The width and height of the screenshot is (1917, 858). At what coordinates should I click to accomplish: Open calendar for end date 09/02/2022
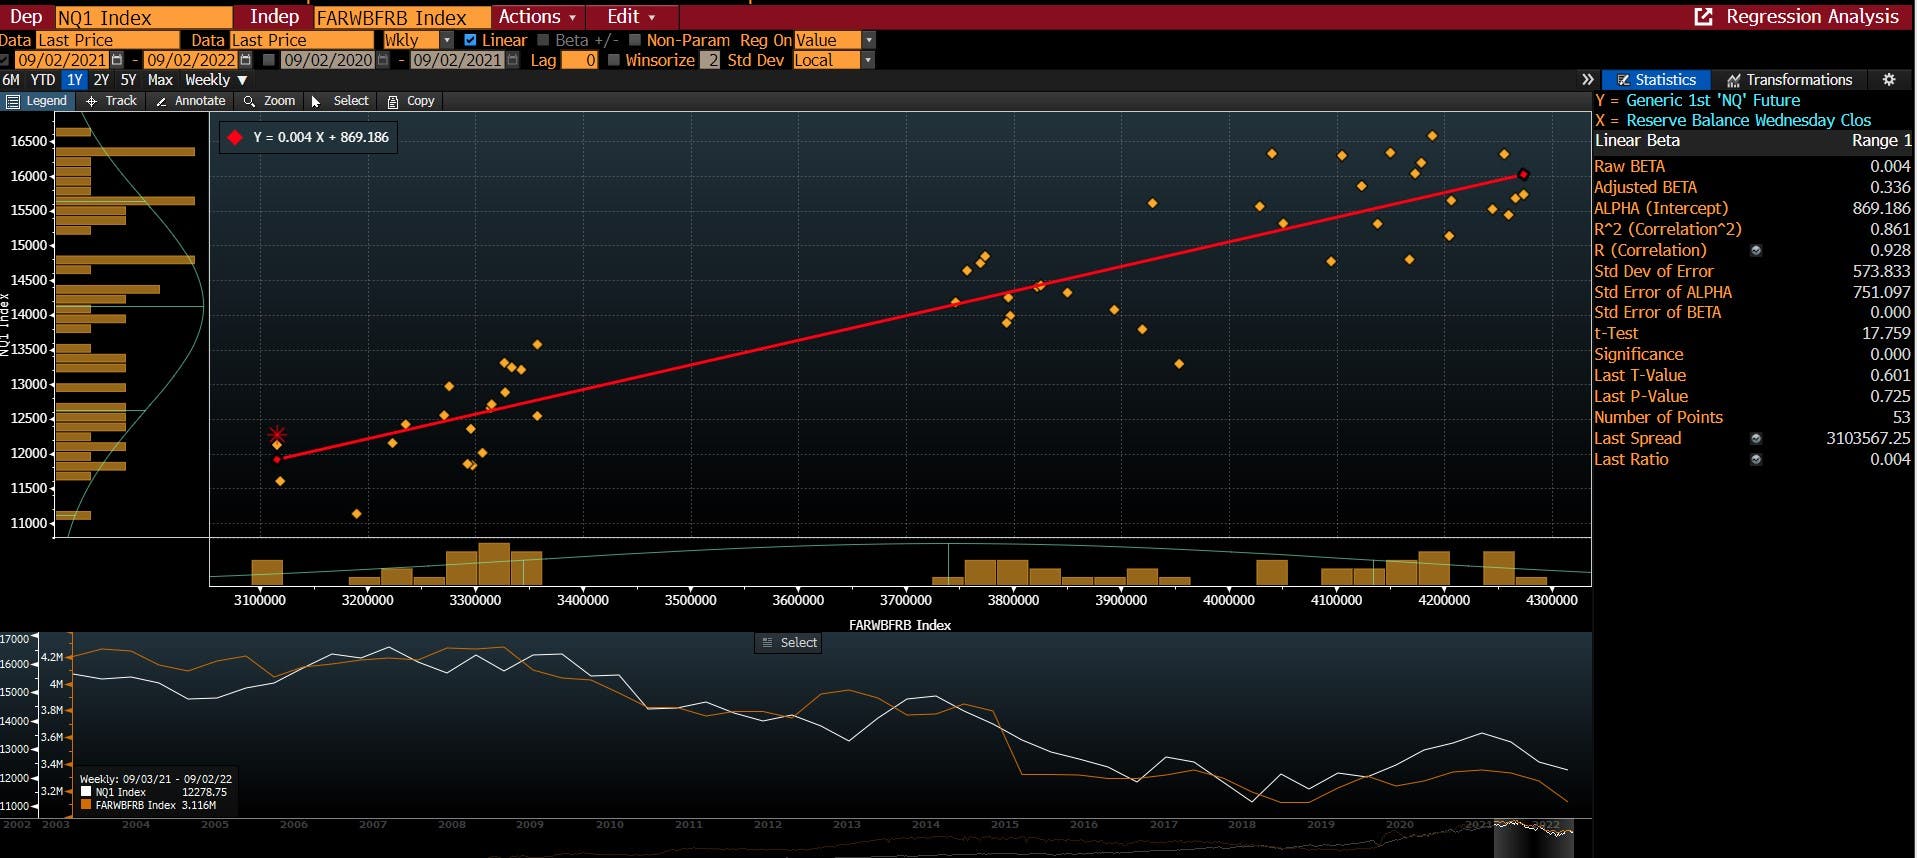tap(245, 60)
